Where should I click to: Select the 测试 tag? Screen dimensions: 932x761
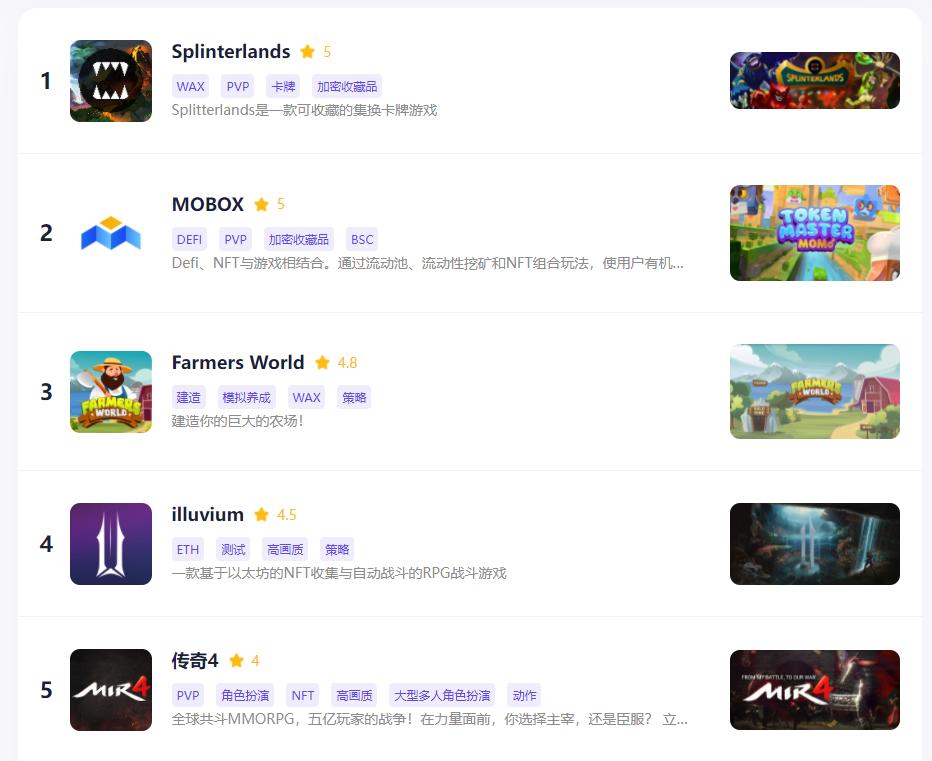click(233, 550)
